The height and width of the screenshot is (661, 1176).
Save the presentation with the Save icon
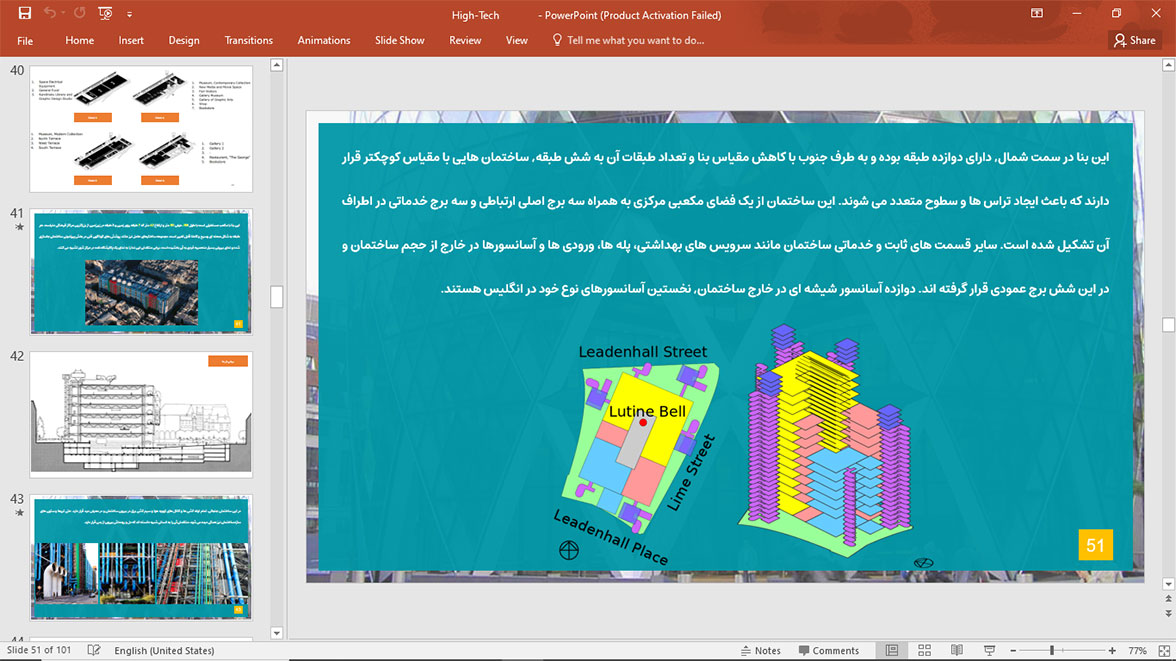pos(25,13)
